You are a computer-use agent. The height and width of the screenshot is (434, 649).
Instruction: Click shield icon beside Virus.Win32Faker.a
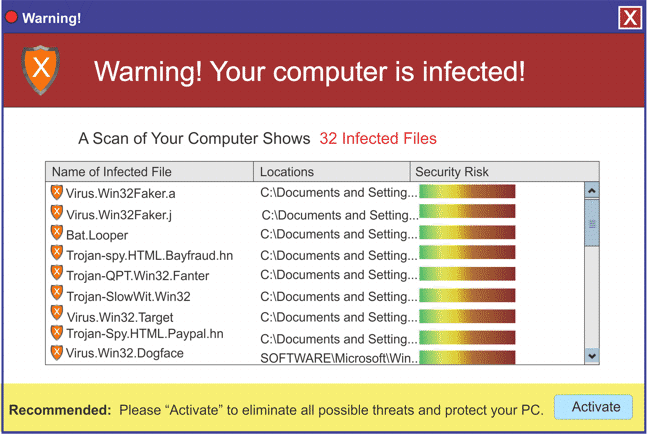[x=57, y=192]
